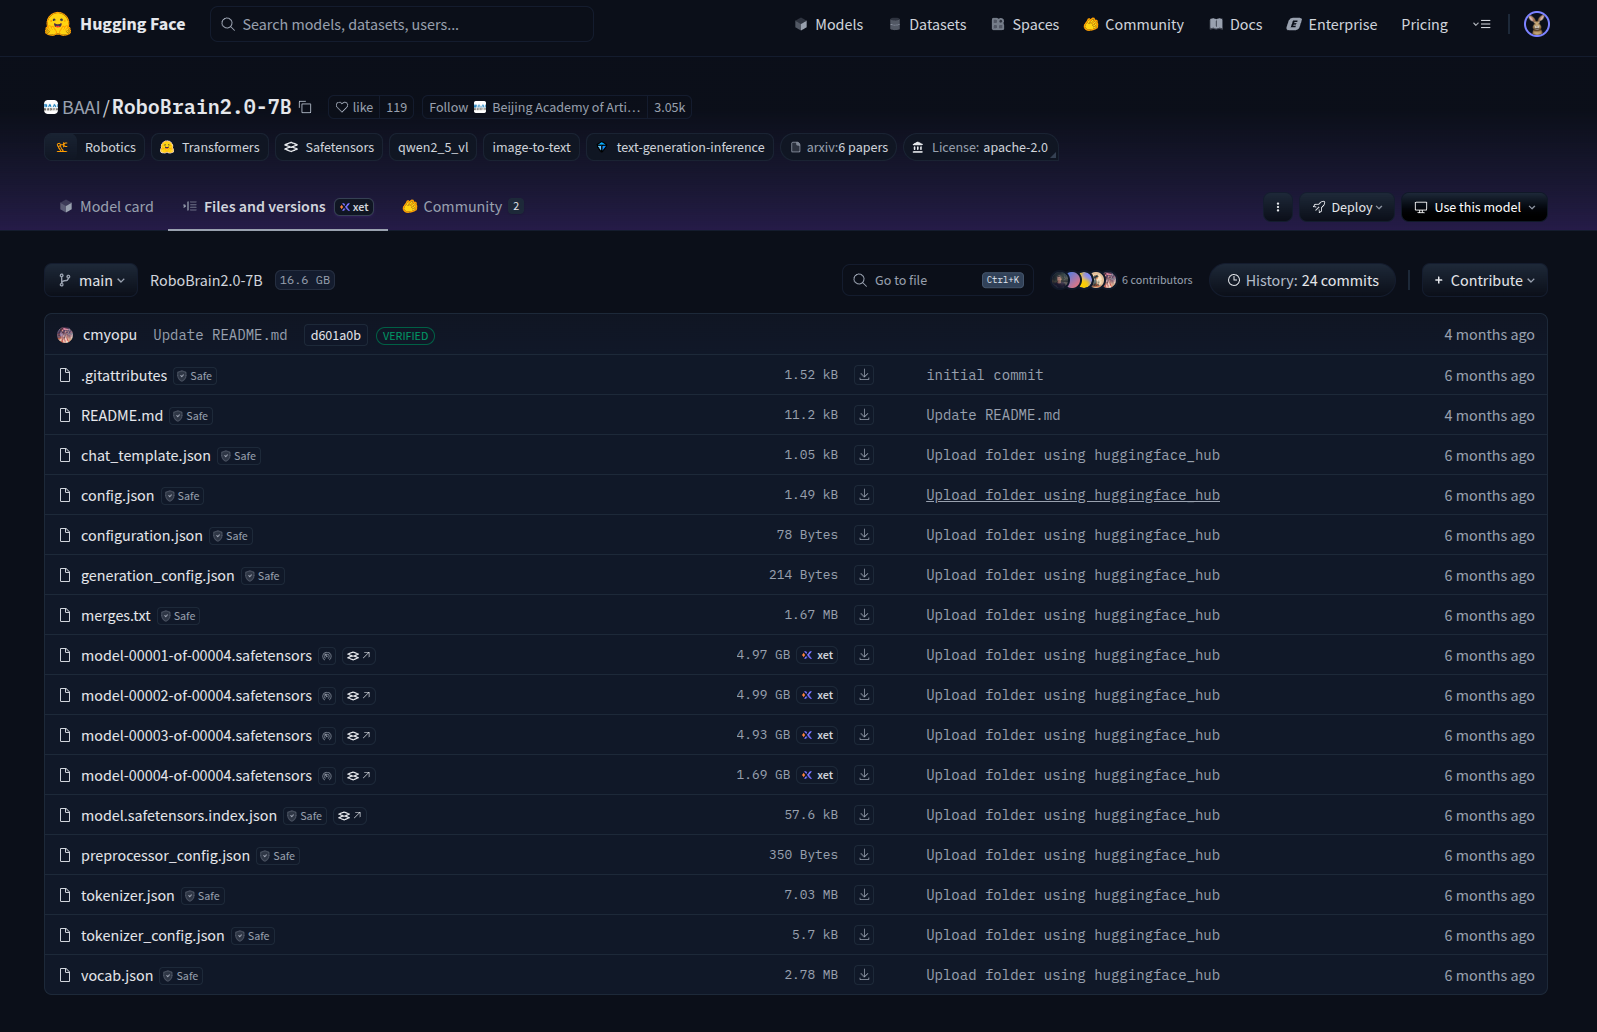
Task: Open the xet badge on model-00001 row
Action: tap(817, 655)
